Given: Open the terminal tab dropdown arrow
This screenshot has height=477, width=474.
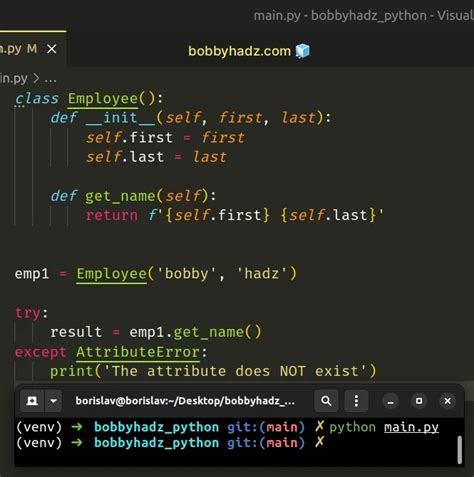Looking at the screenshot, I should click(53, 400).
